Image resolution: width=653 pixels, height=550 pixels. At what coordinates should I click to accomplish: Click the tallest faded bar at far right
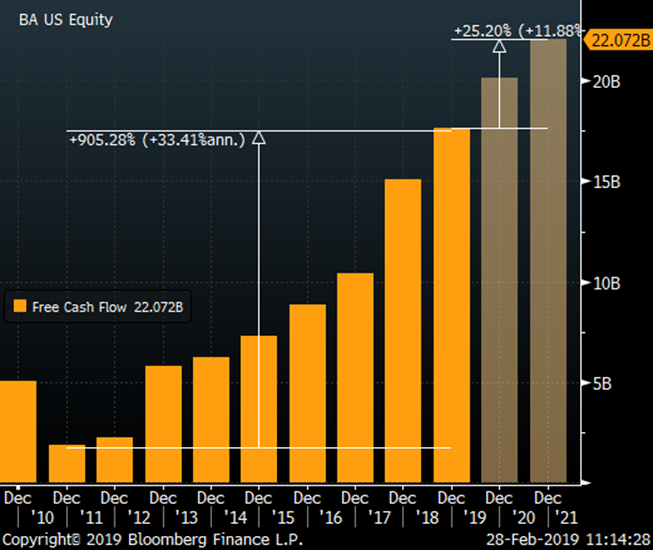[x=548, y=260]
